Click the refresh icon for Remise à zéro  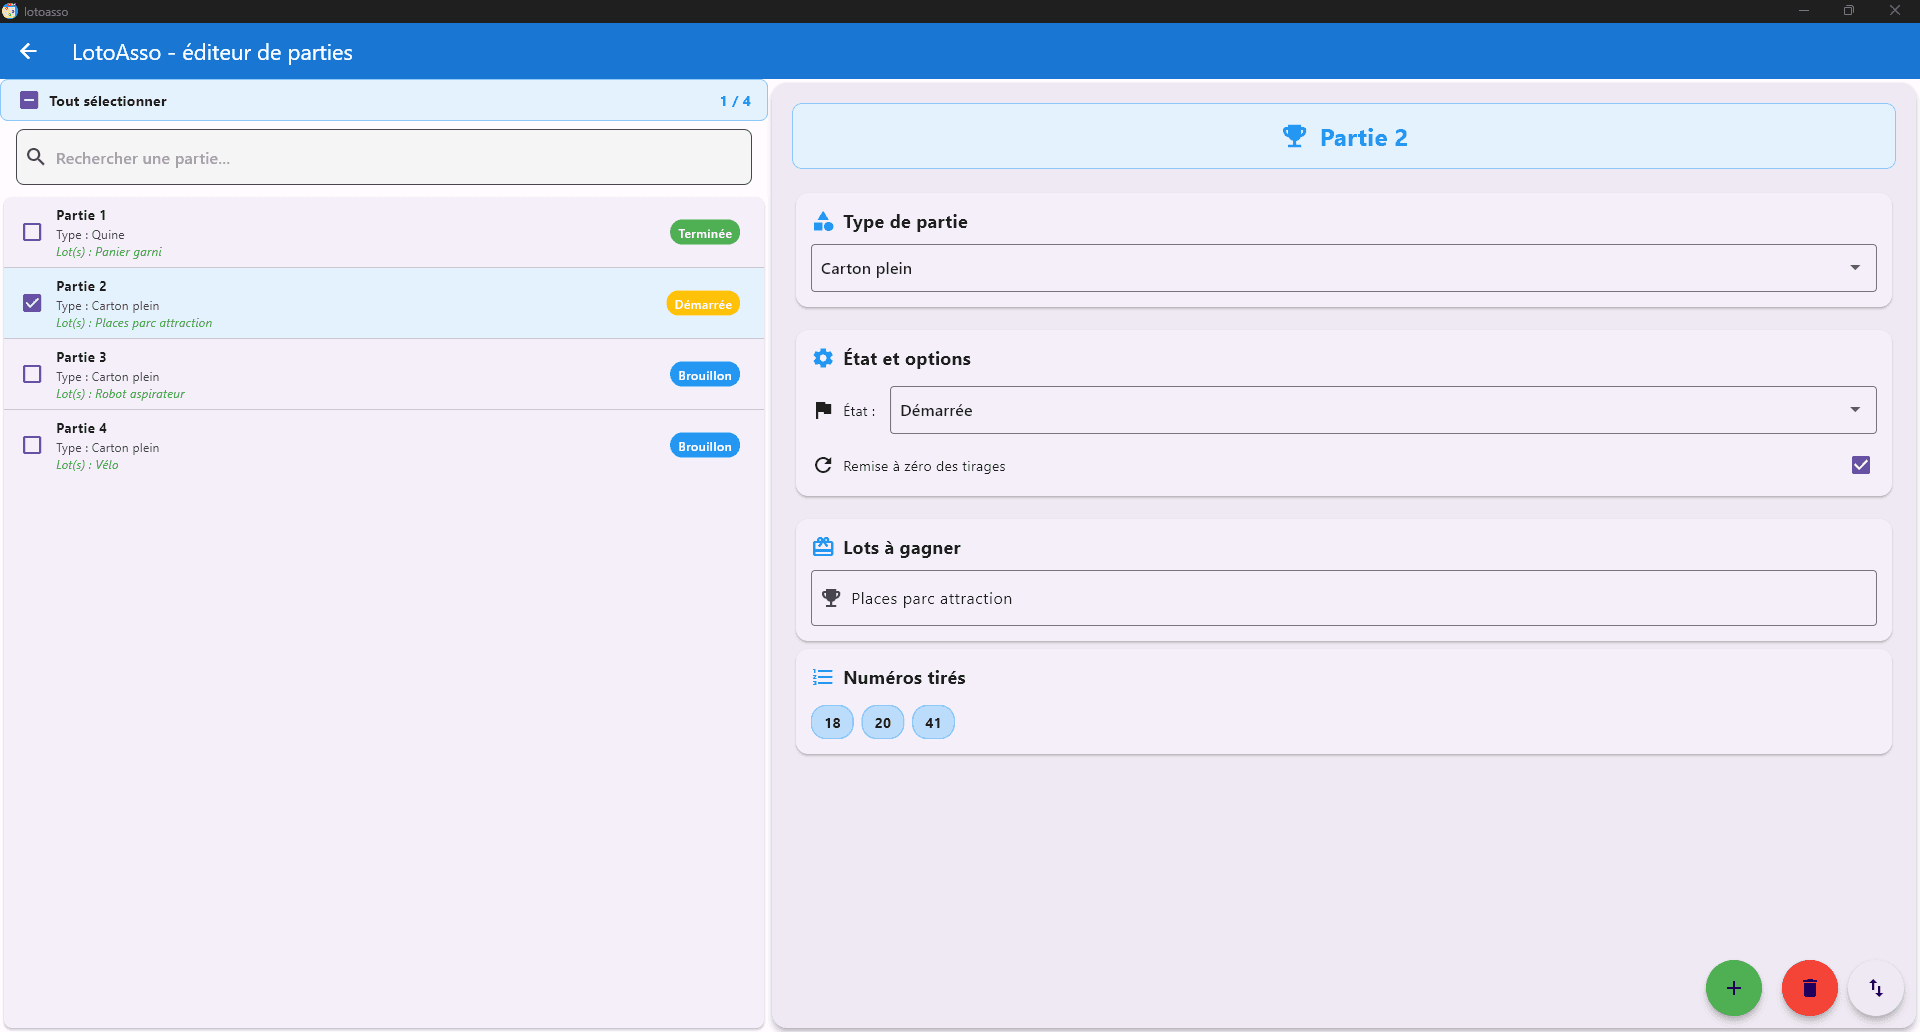(823, 466)
